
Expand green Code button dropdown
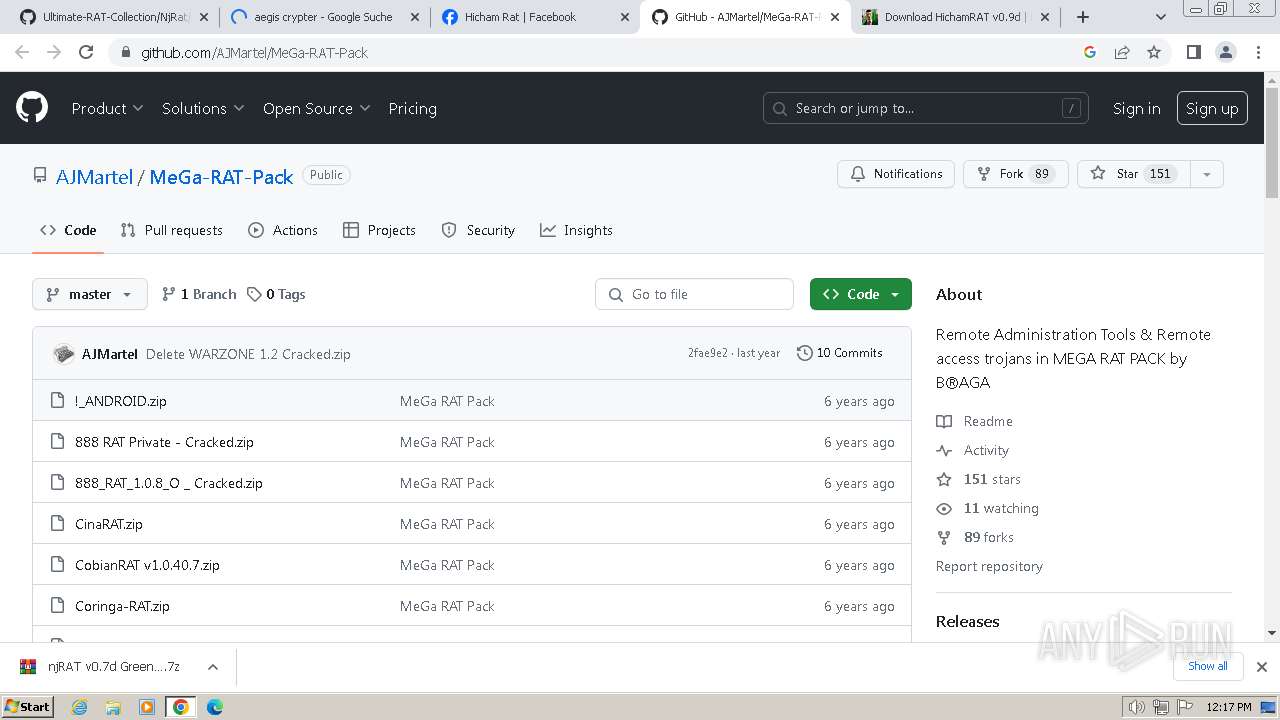(861, 294)
